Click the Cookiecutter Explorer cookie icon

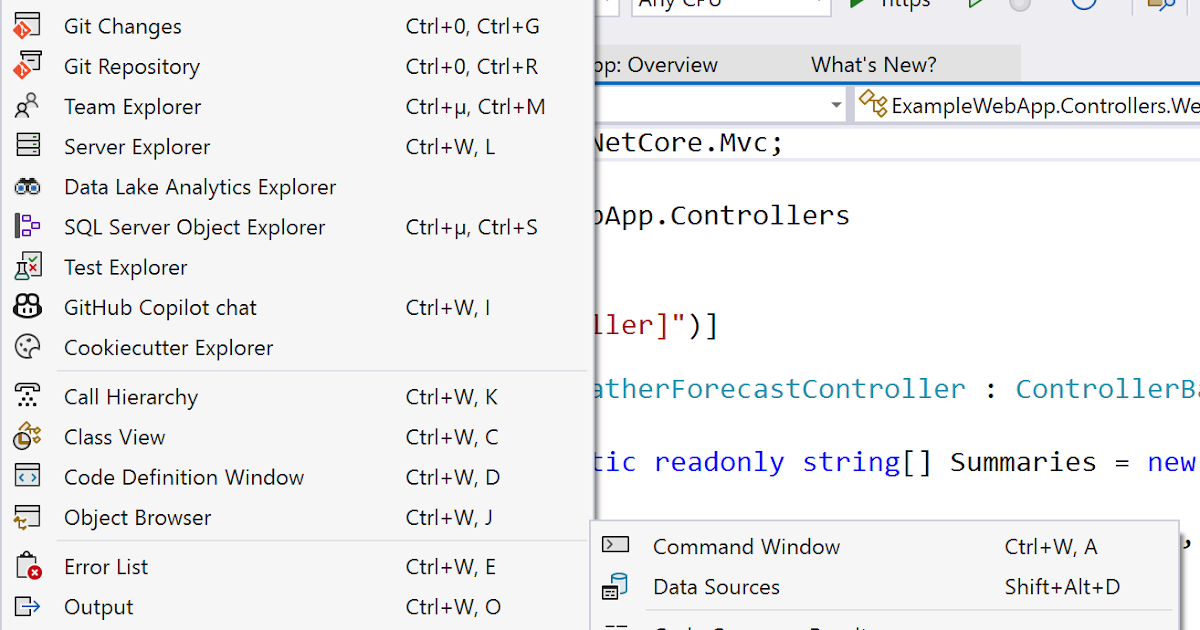28,347
